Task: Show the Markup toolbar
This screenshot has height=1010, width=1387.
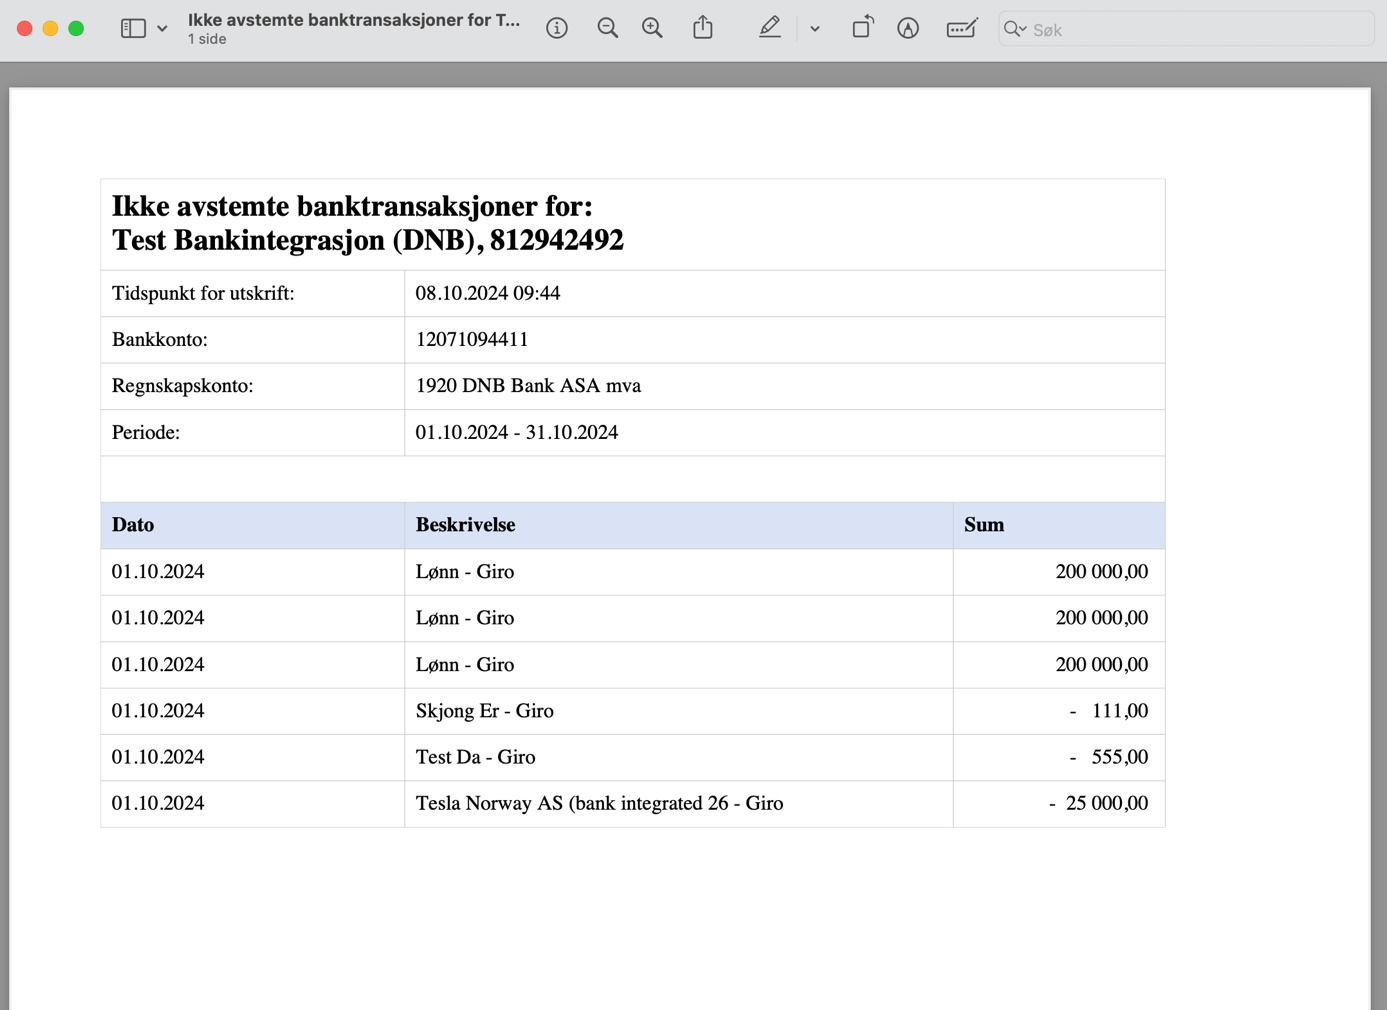Action: pyautogui.click(x=908, y=29)
